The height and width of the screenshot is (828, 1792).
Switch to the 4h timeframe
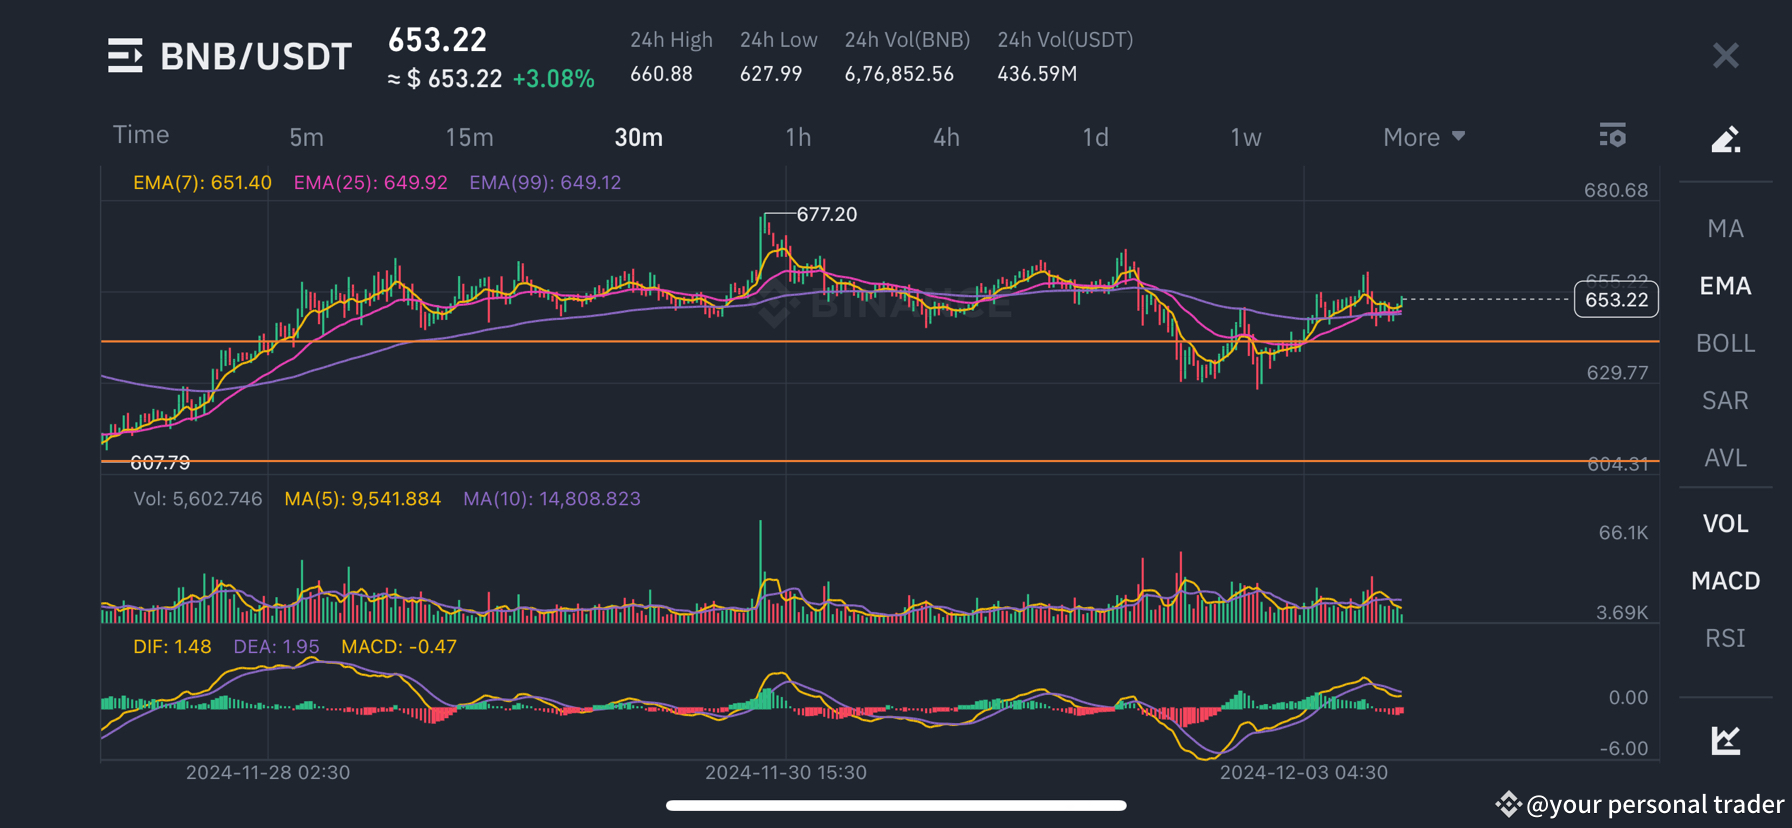[x=946, y=137]
